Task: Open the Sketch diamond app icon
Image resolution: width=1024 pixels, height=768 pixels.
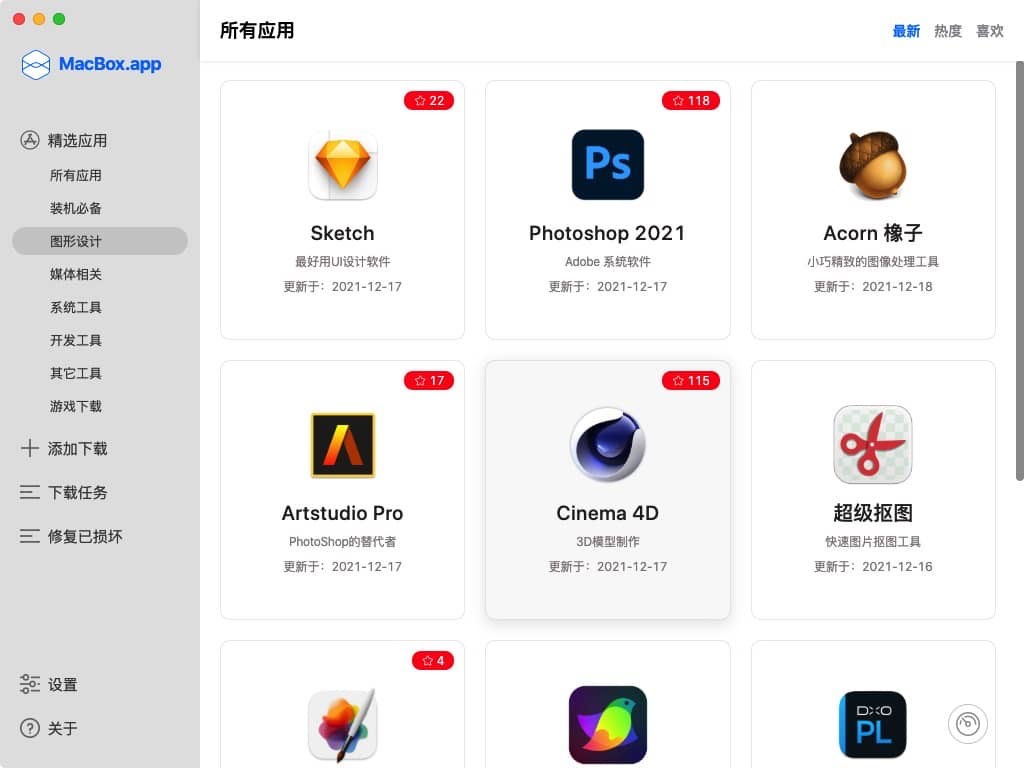Action: [343, 165]
